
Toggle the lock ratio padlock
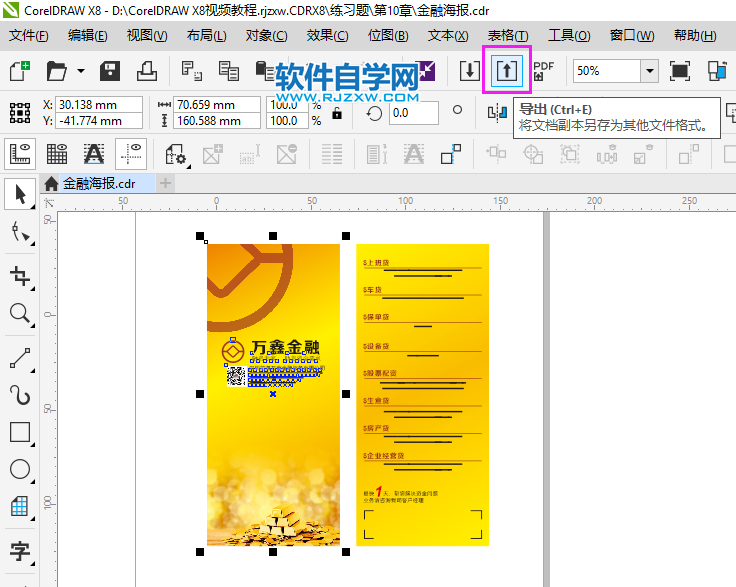point(337,113)
